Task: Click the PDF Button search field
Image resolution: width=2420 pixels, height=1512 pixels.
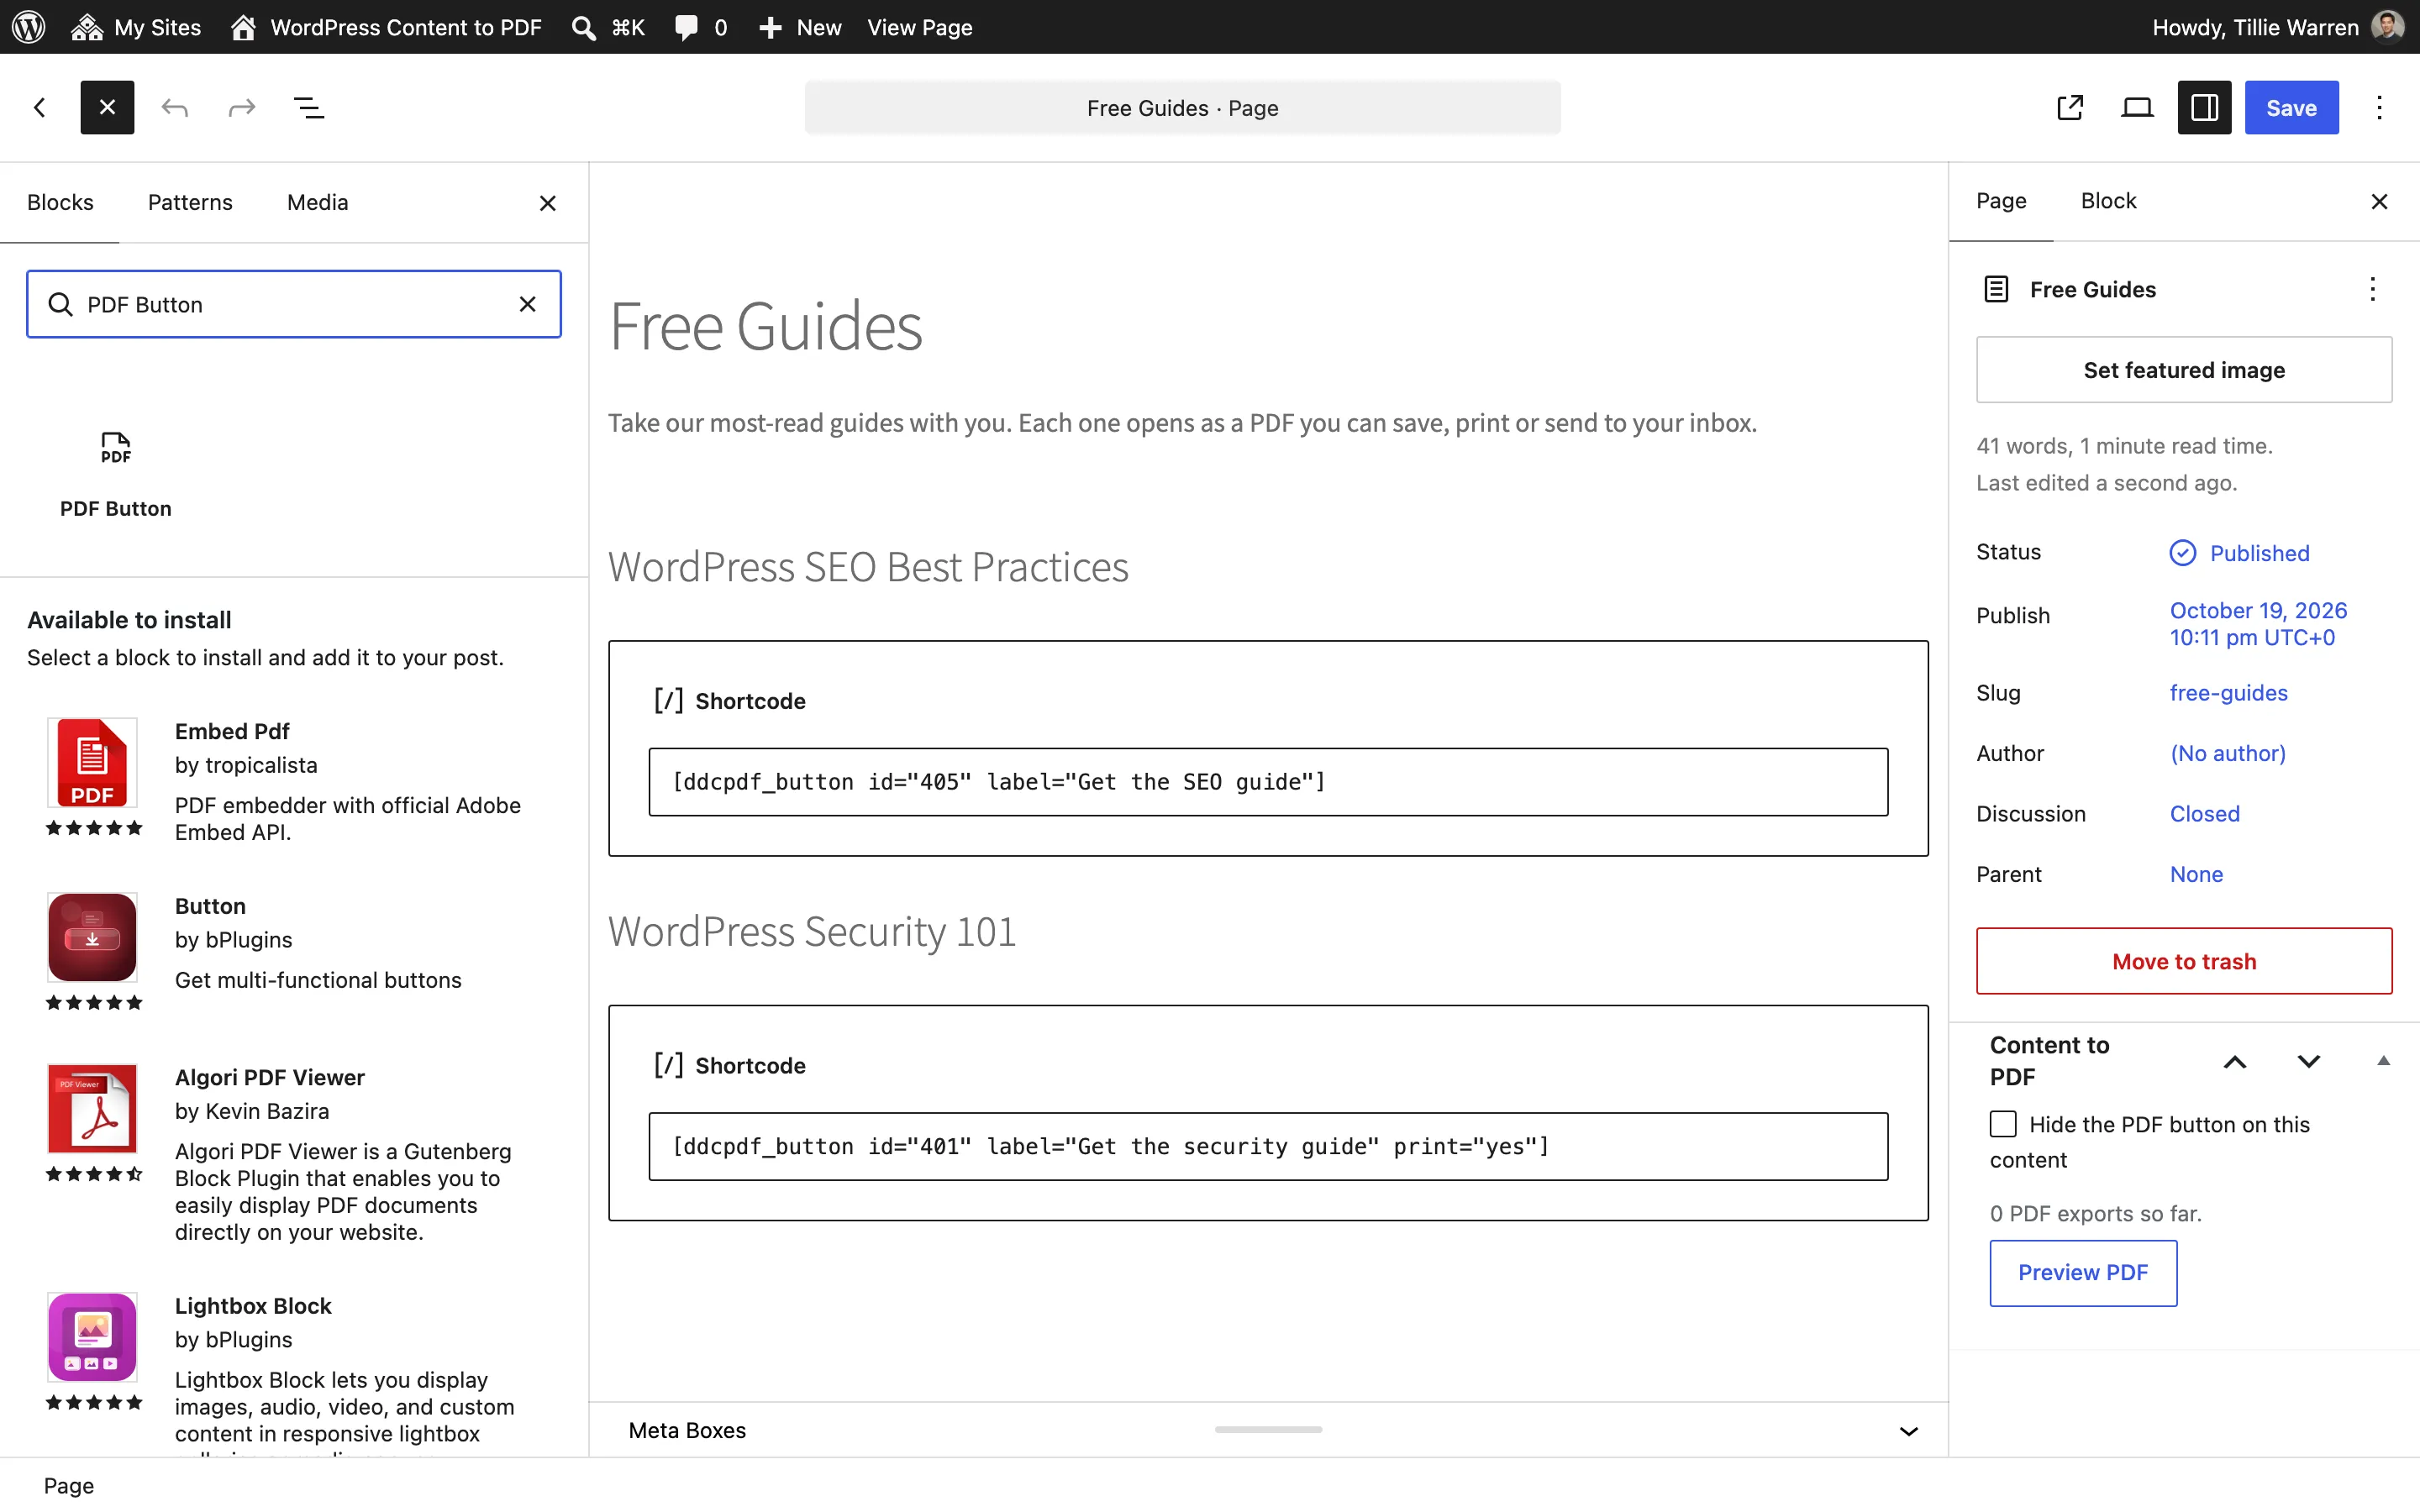Action: [x=294, y=304]
